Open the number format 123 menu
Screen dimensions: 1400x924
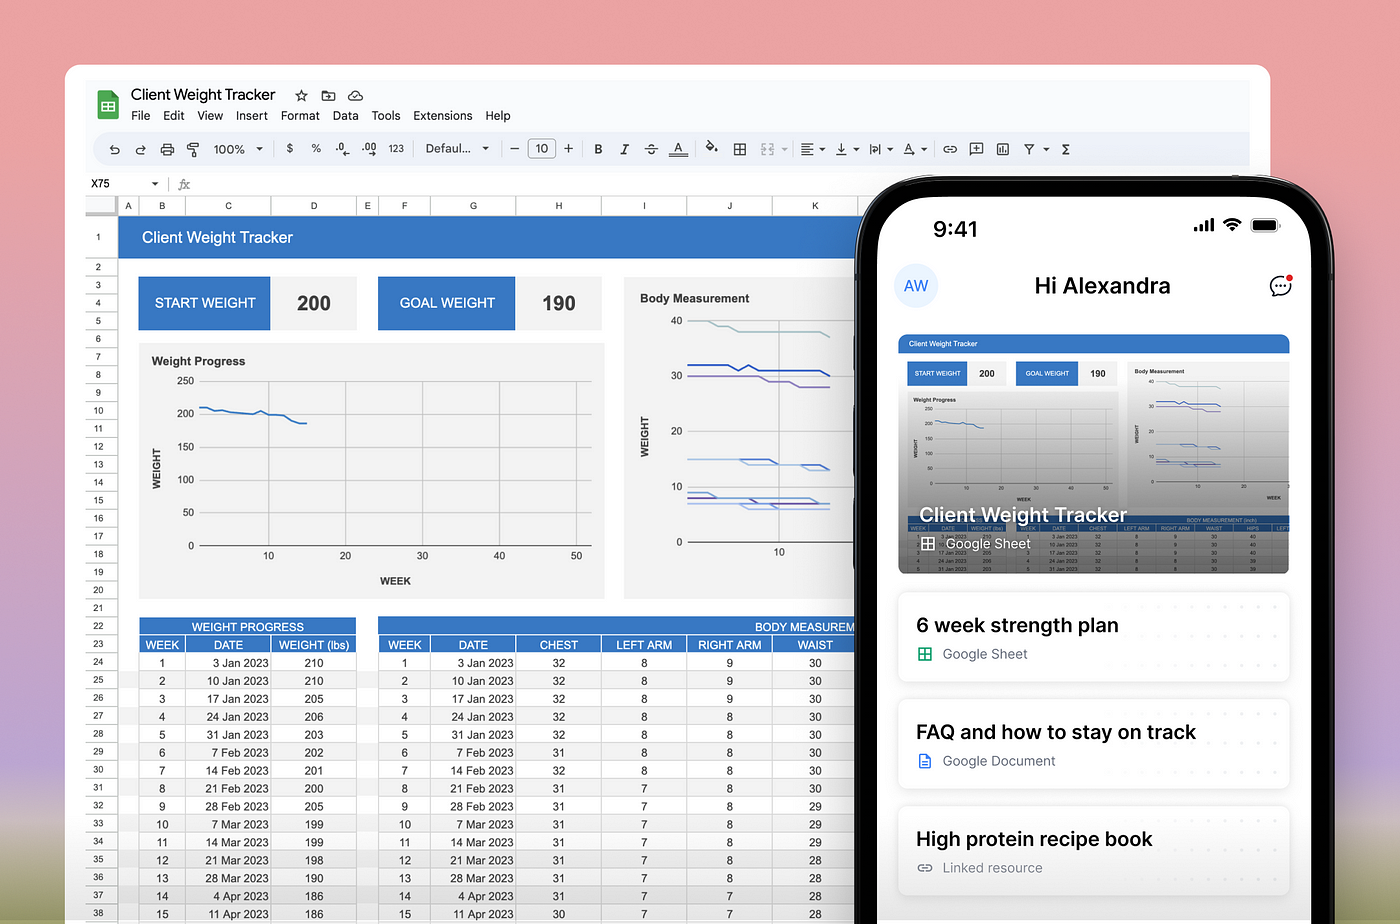tap(396, 148)
